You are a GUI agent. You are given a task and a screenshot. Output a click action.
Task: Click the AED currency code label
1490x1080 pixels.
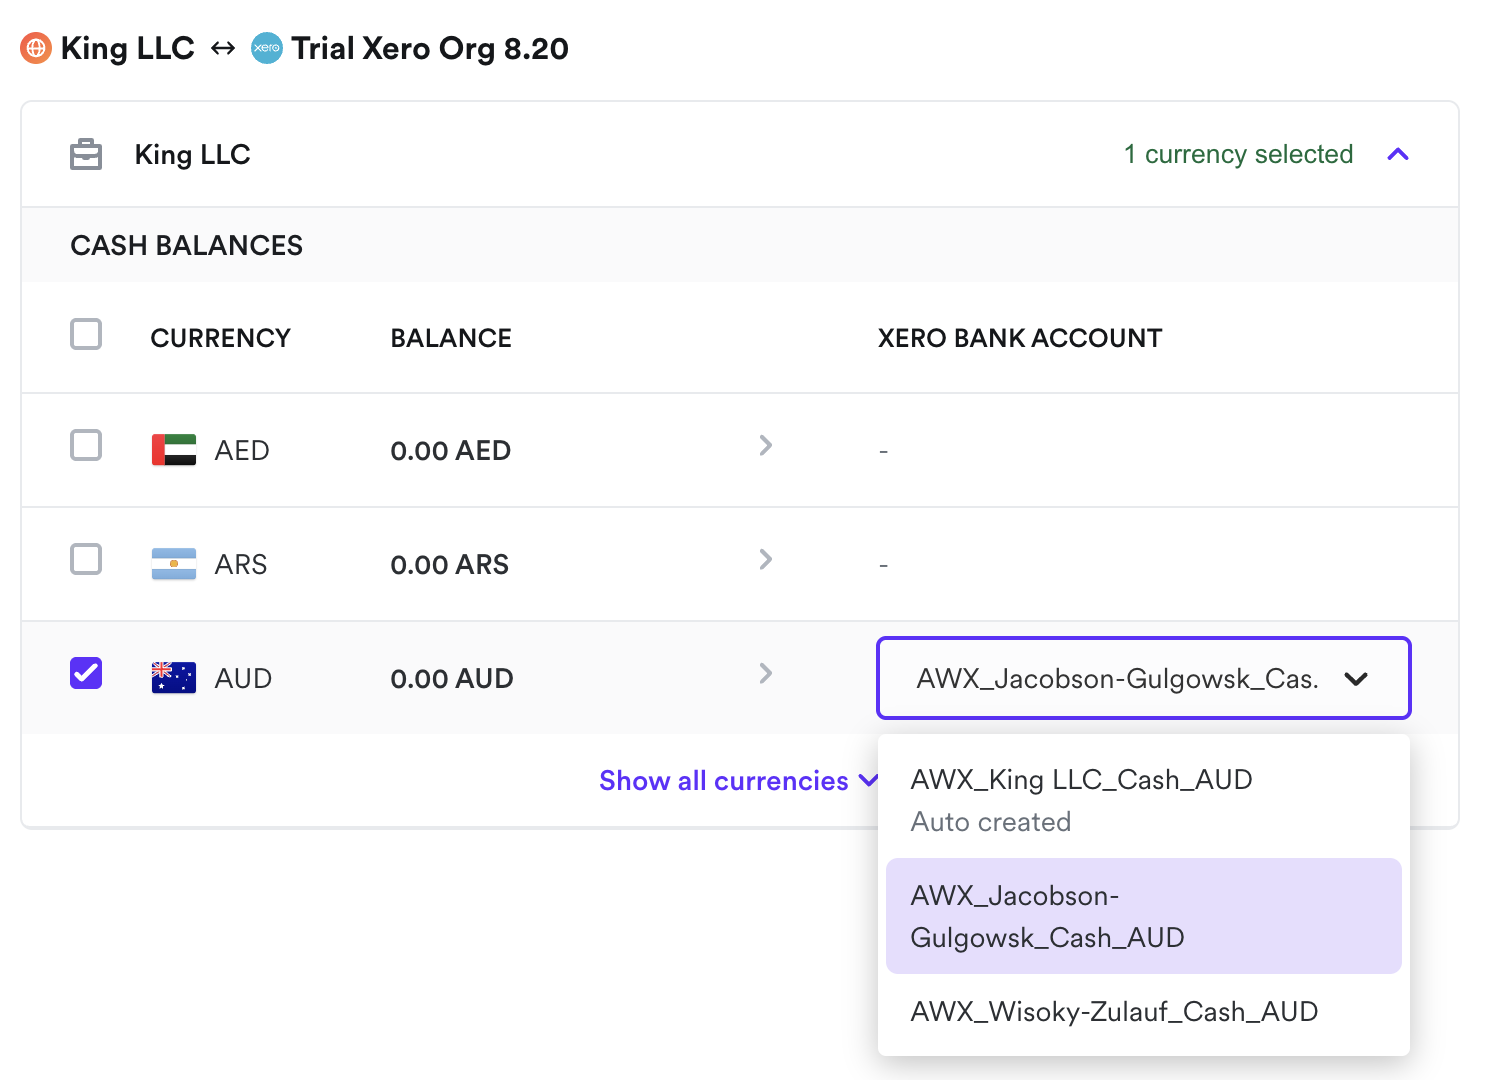242,450
